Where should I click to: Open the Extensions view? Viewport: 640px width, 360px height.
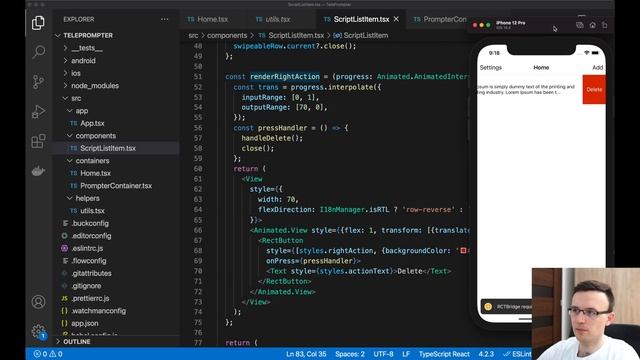tap(38, 141)
